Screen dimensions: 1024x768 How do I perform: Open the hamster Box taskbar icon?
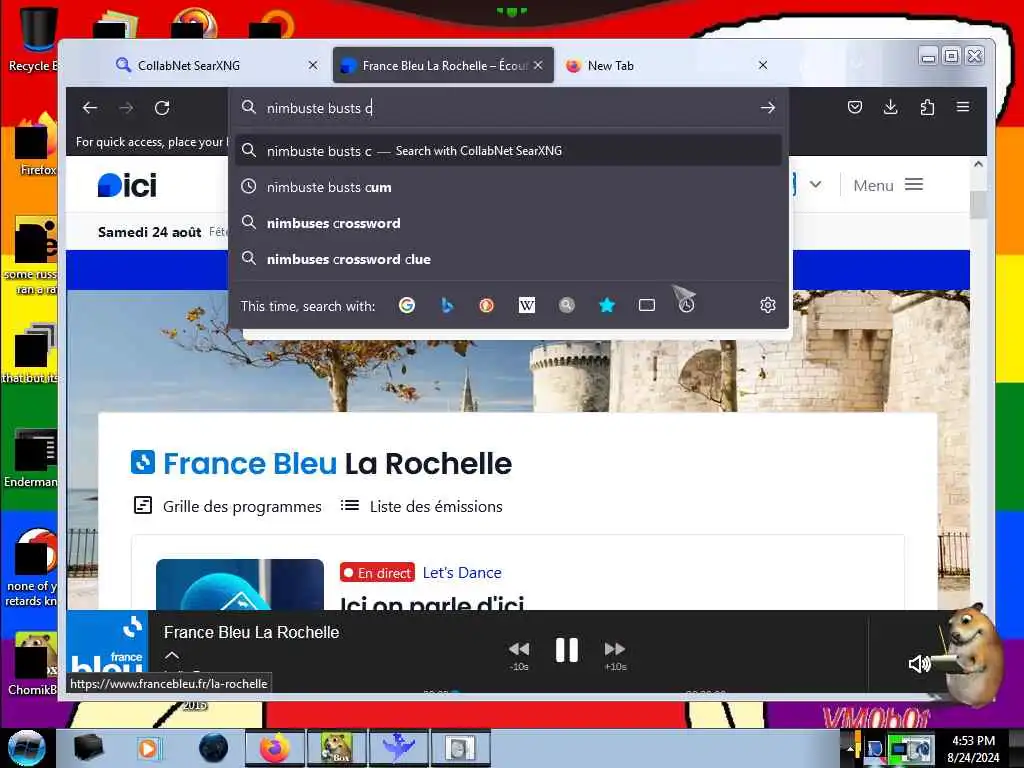[336, 748]
